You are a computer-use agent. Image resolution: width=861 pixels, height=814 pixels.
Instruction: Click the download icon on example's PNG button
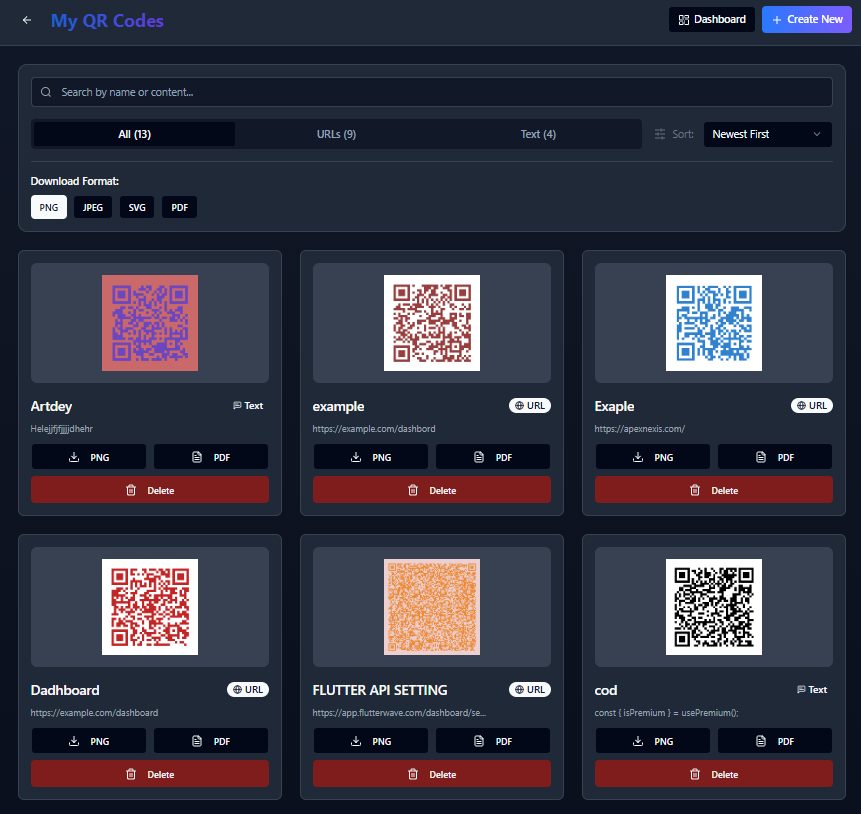click(x=355, y=457)
